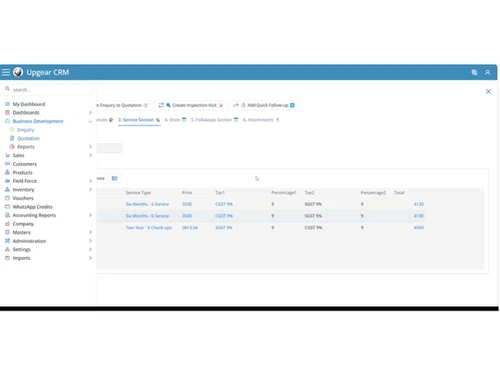Open Vouchers menu item
This screenshot has width=500, height=375.
click(x=23, y=198)
